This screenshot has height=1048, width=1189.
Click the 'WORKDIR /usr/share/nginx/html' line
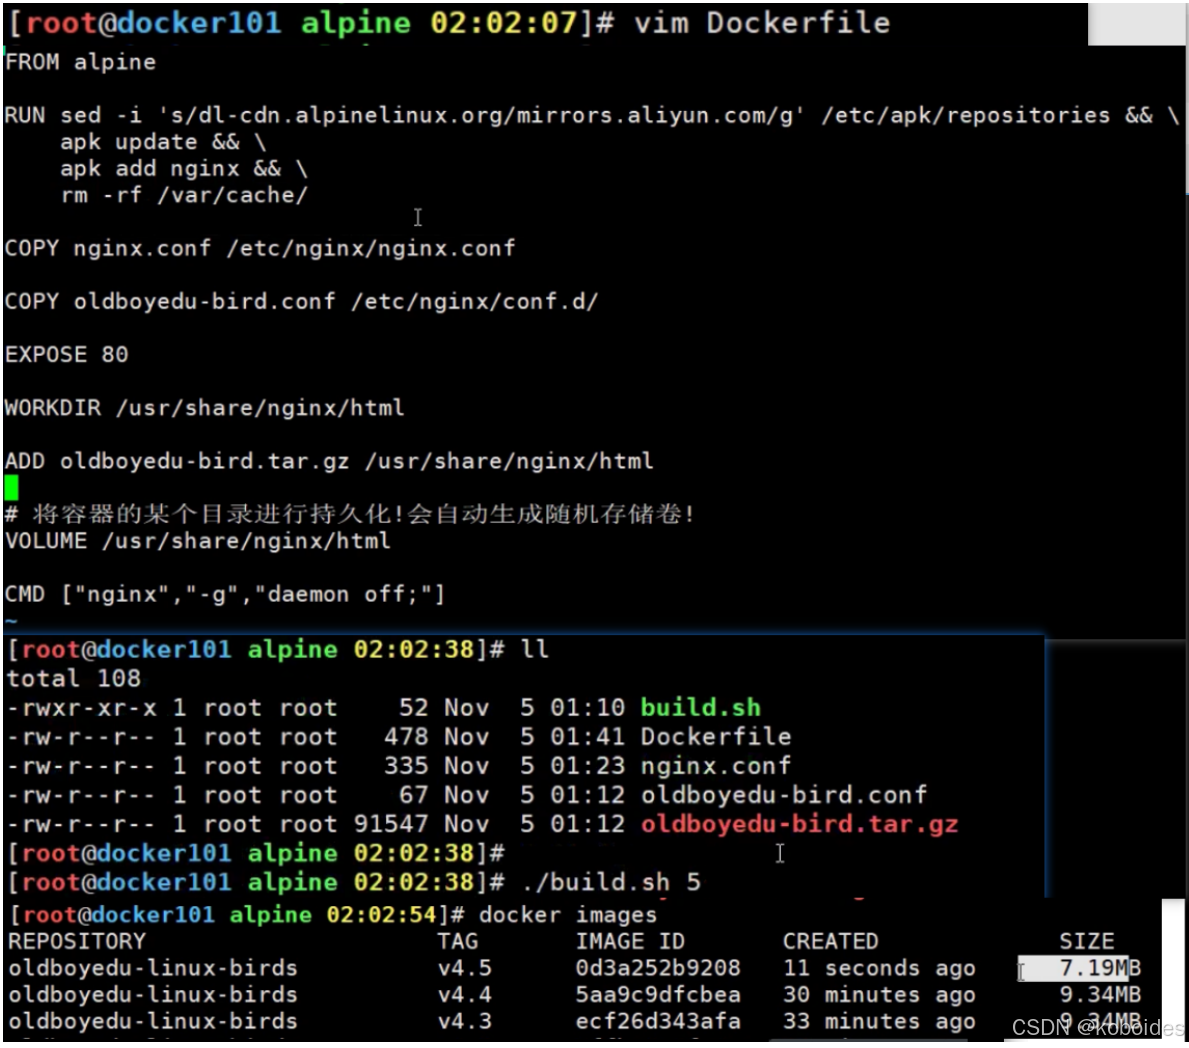click(205, 407)
